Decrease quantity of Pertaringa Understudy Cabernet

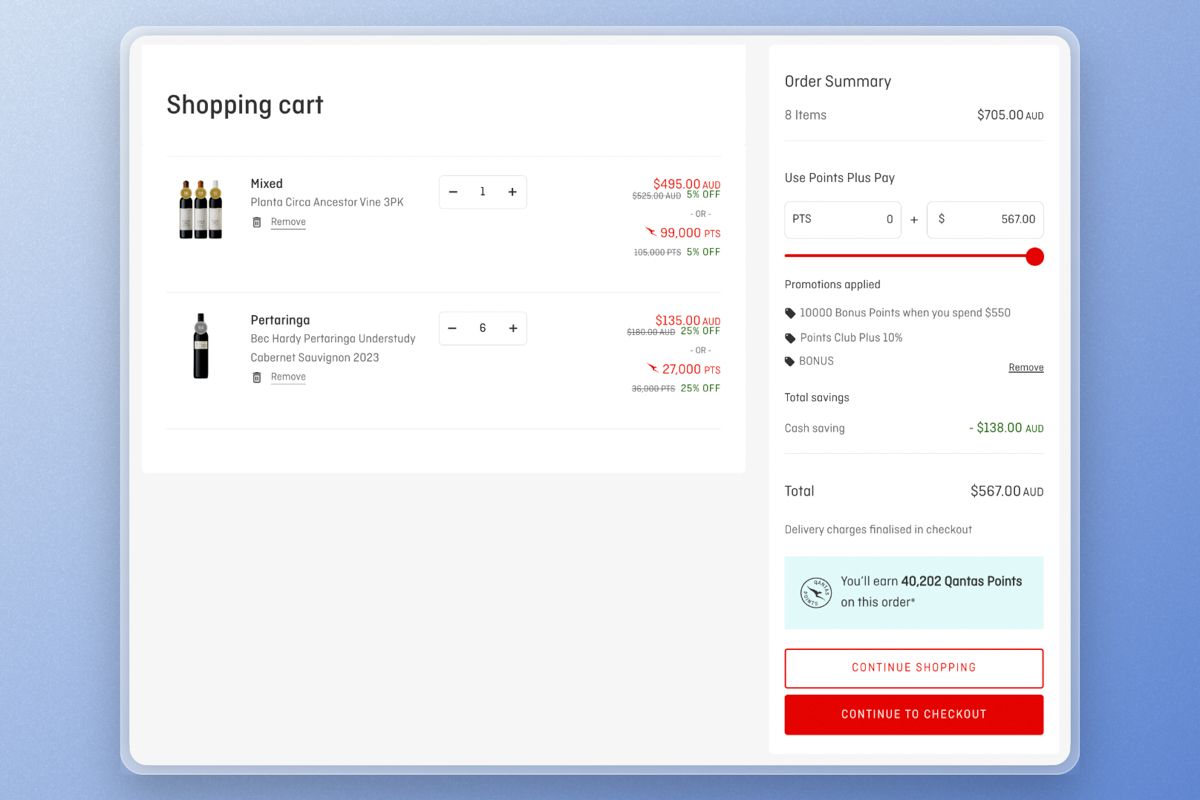coord(453,328)
